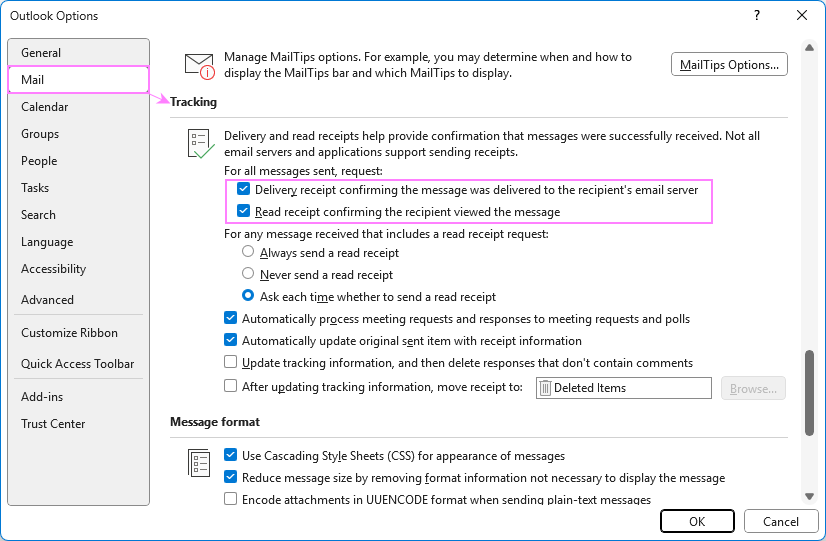Viewport: 826px width, 541px height.
Task: Switch to the Groups category
Action: pos(78,134)
